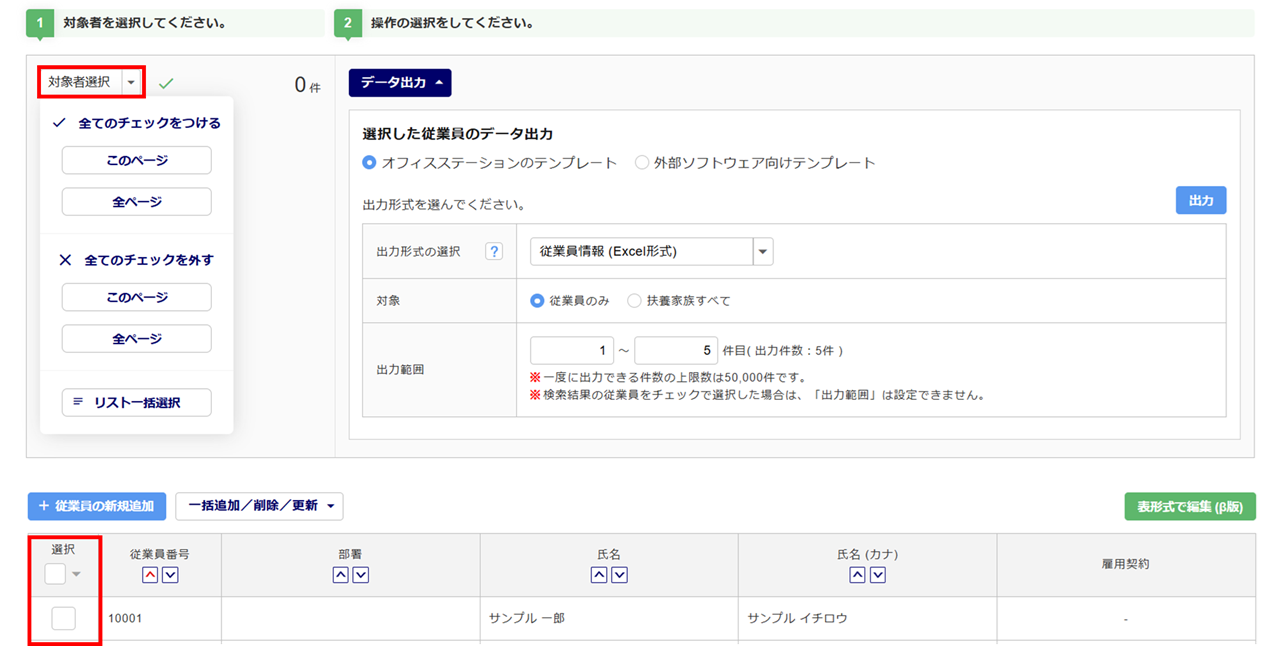Choose the 扶養家族すべて radio button
Viewport: 1280px width, 646px height.
coord(634,301)
